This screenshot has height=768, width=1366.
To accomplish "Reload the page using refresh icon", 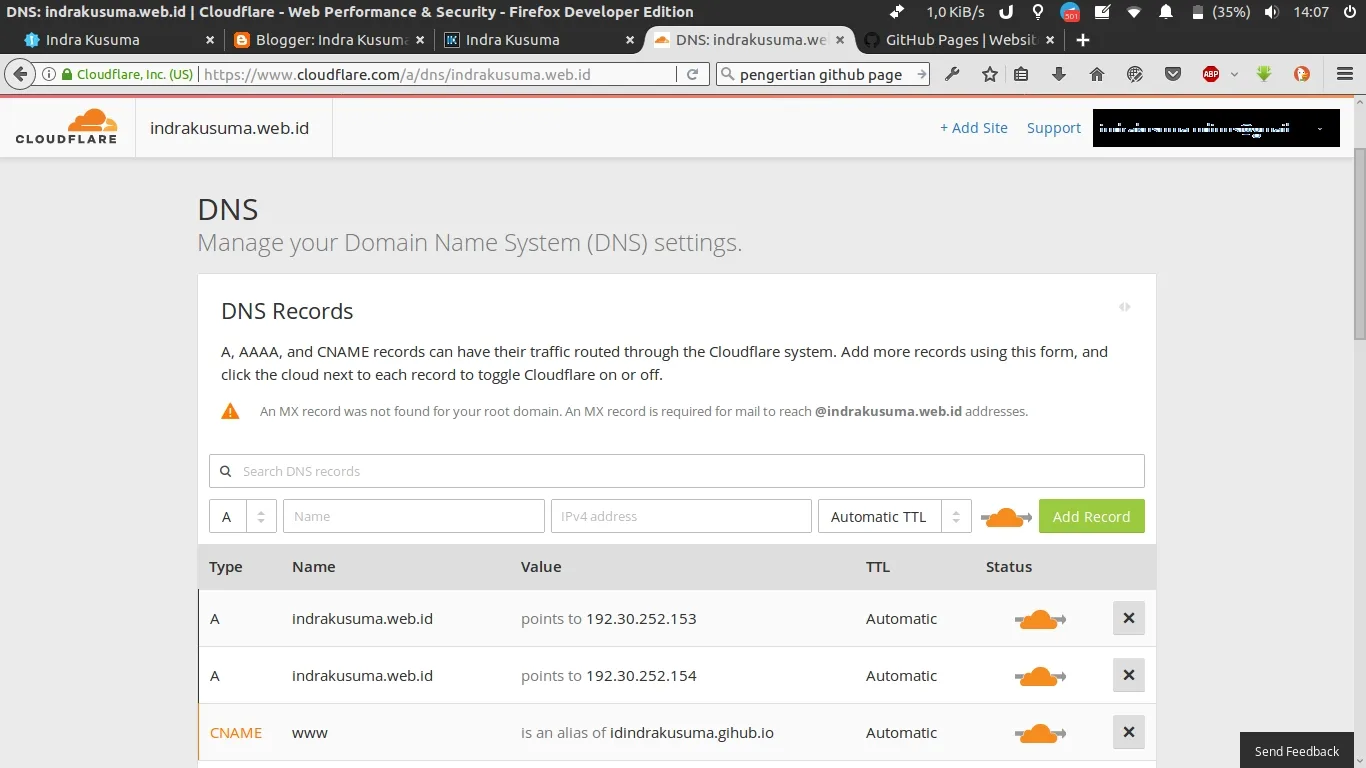I will coord(692,74).
